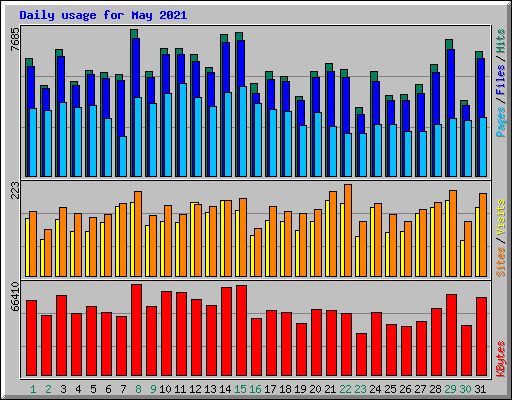Click day label 6 on the axis

108,389
